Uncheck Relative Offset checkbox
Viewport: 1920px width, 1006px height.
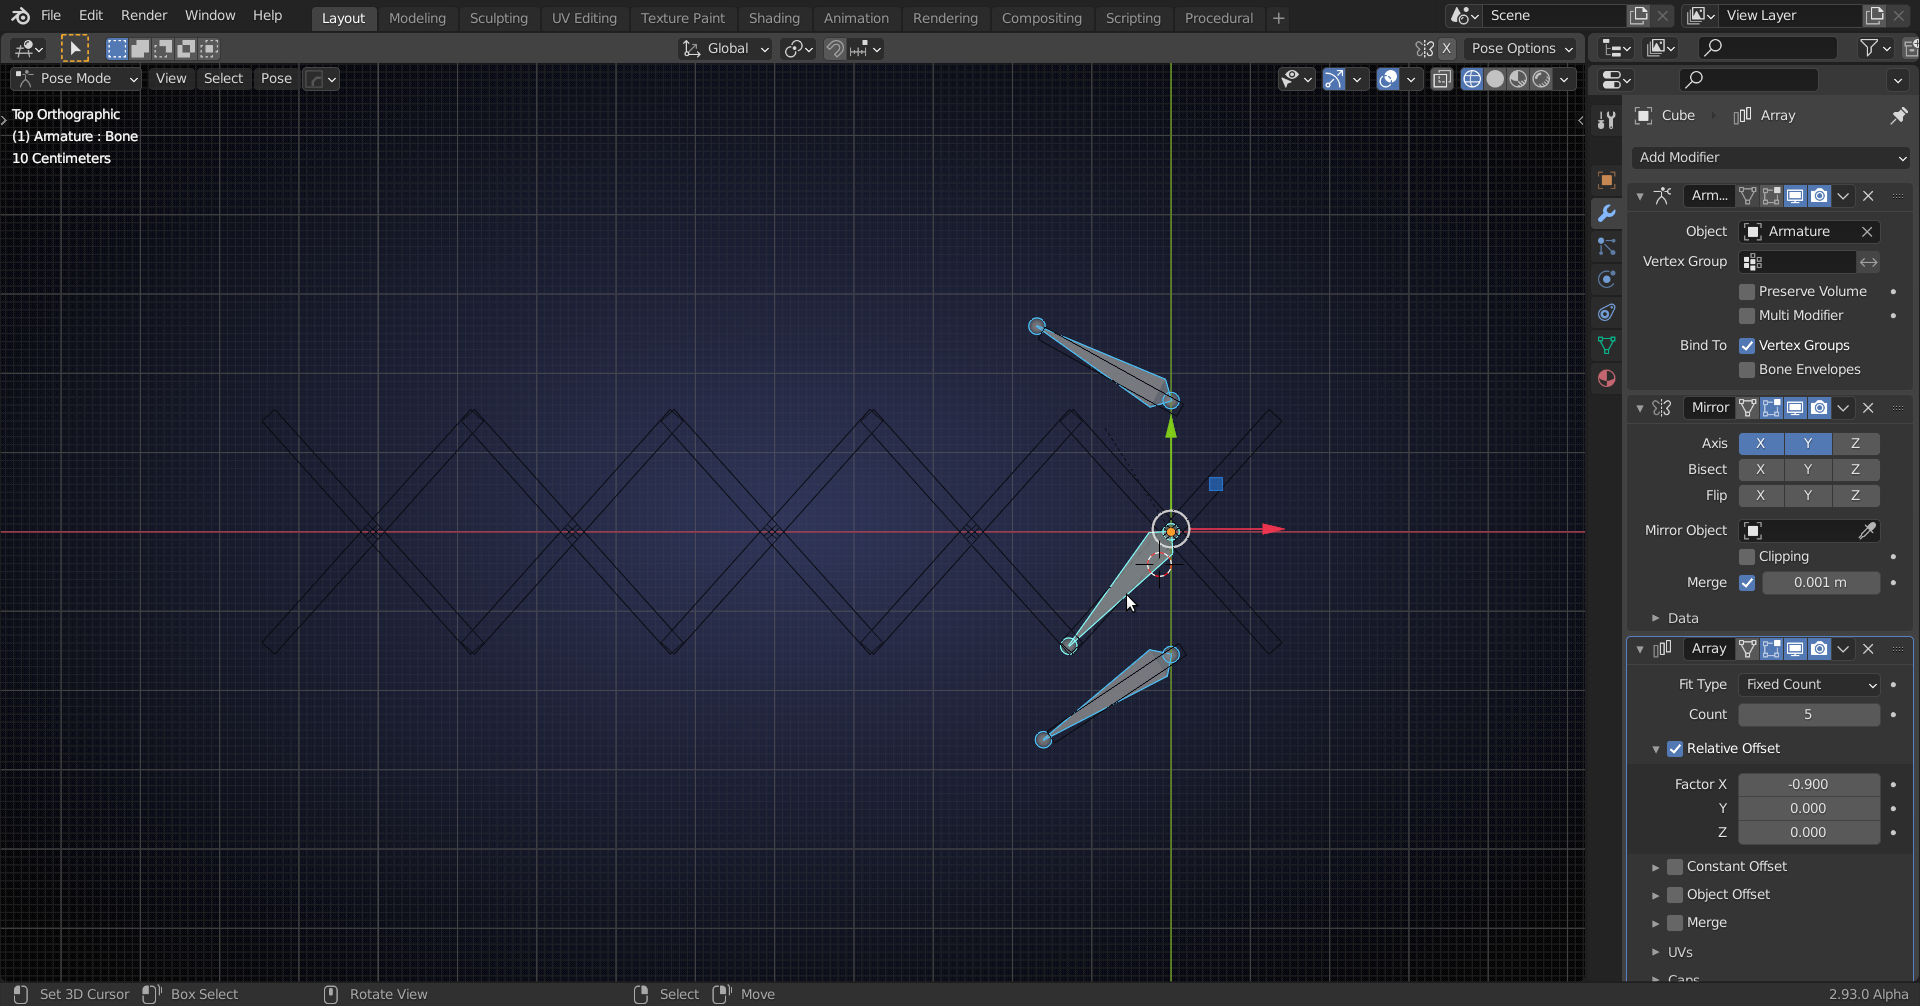point(1675,749)
